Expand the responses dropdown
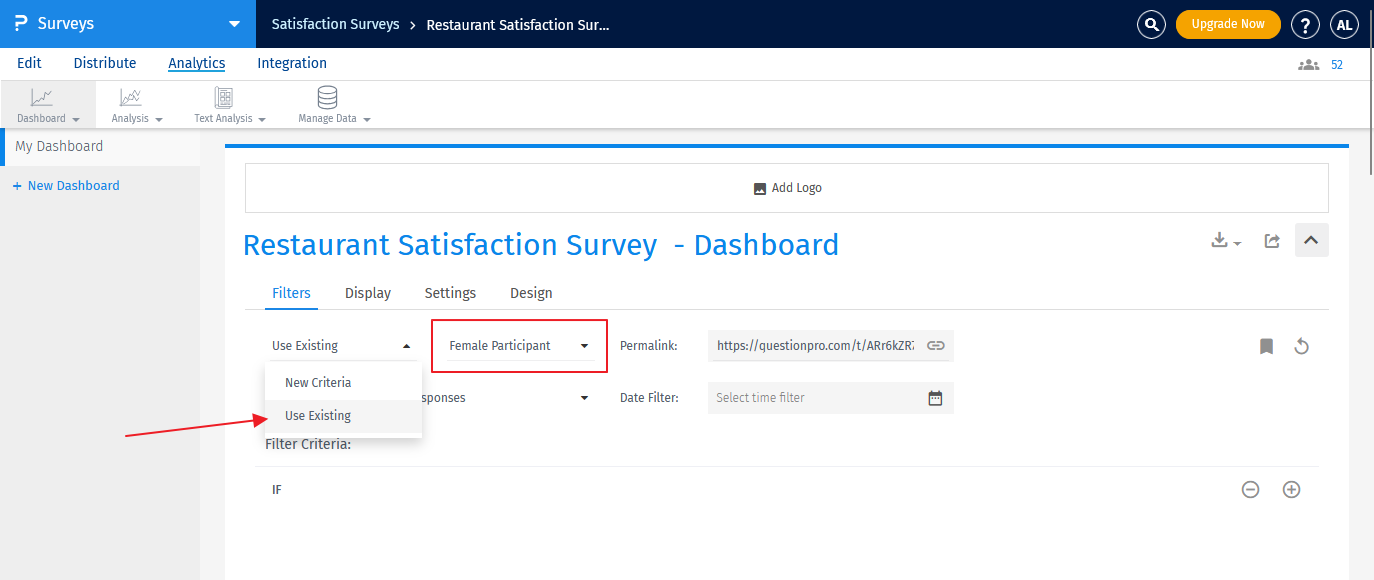The width and height of the screenshot is (1374, 580). pos(583,397)
